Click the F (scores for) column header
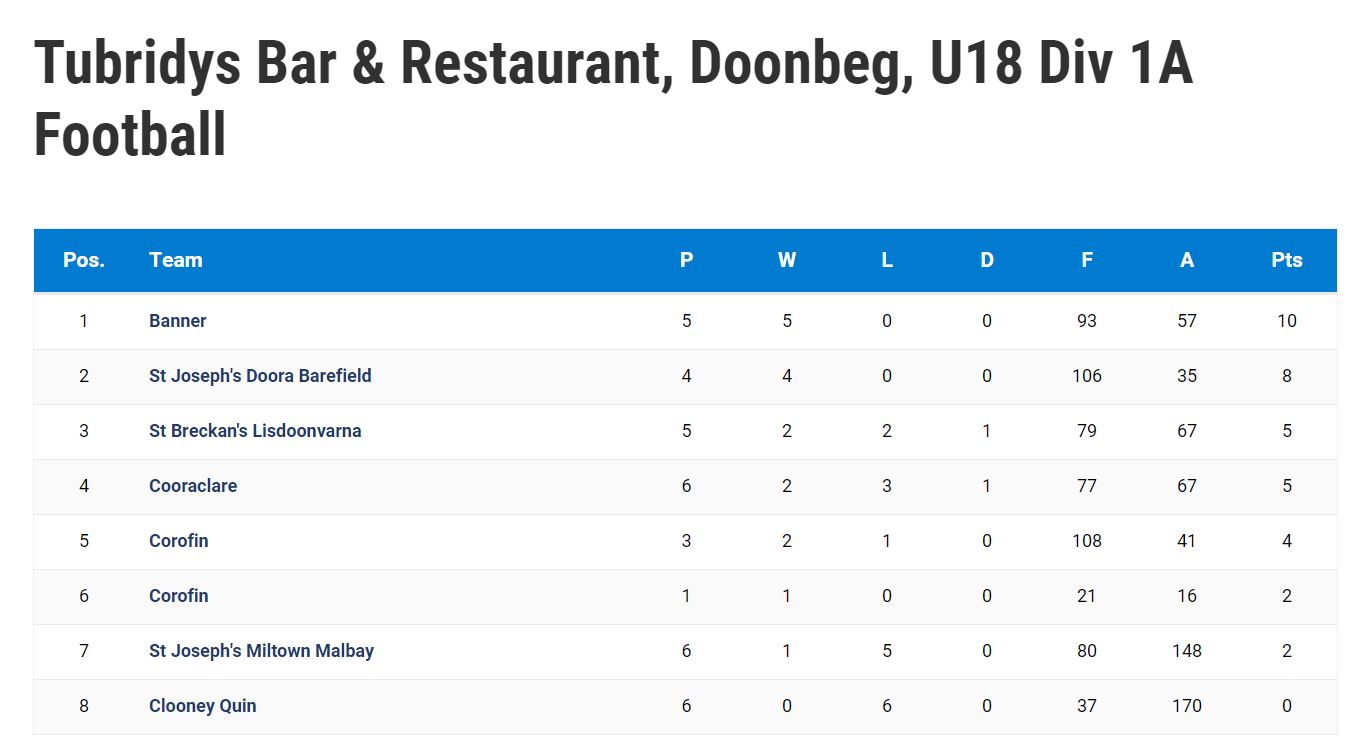Viewport: 1359px width, 749px height. coord(1087,260)
